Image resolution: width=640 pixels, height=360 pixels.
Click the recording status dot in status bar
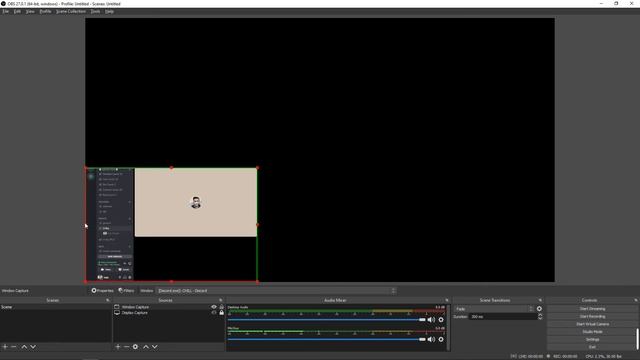pos(548,356)
